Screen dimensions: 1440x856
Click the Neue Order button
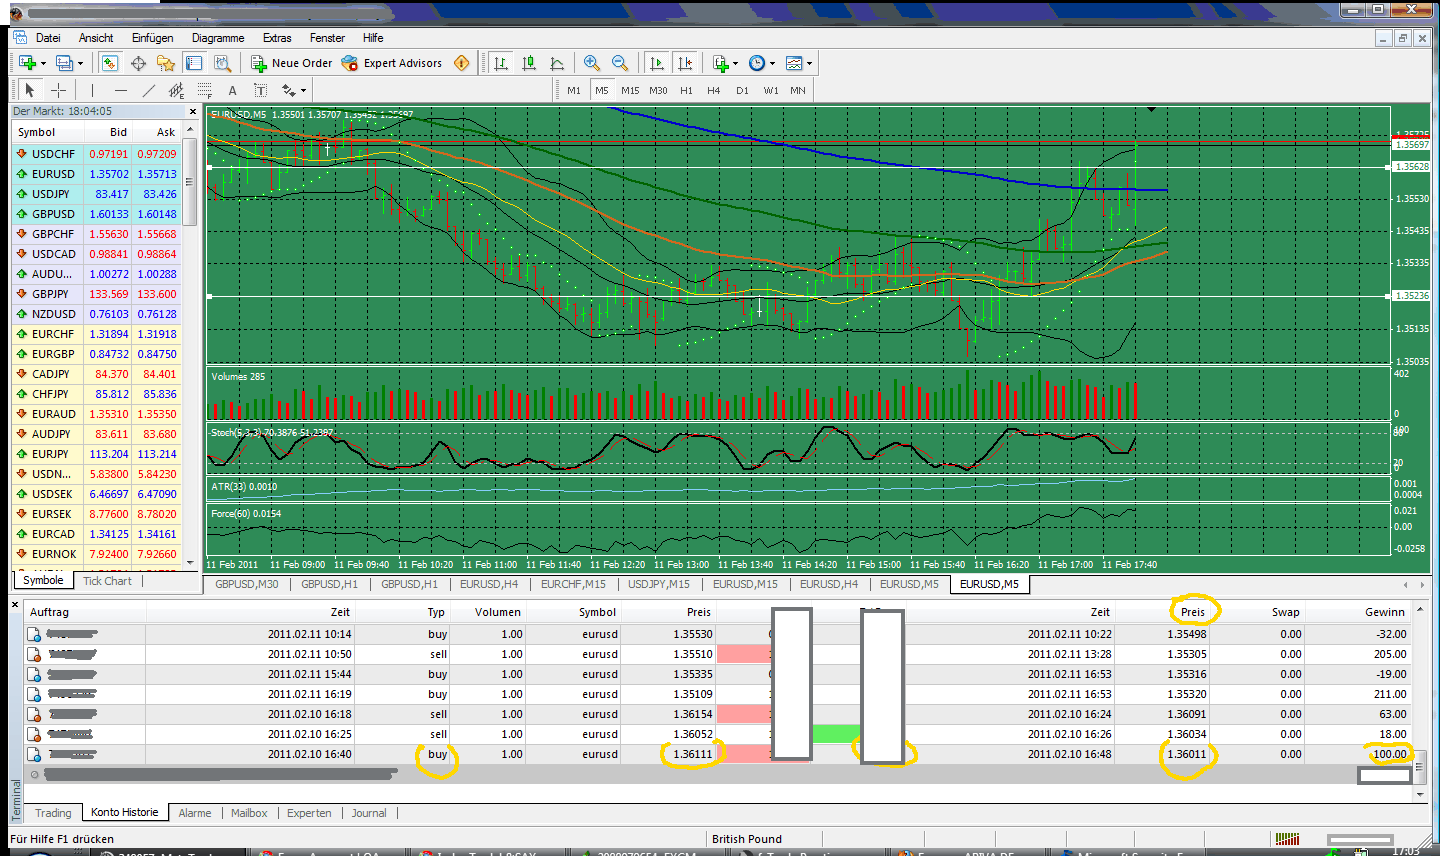coord(293,62)
